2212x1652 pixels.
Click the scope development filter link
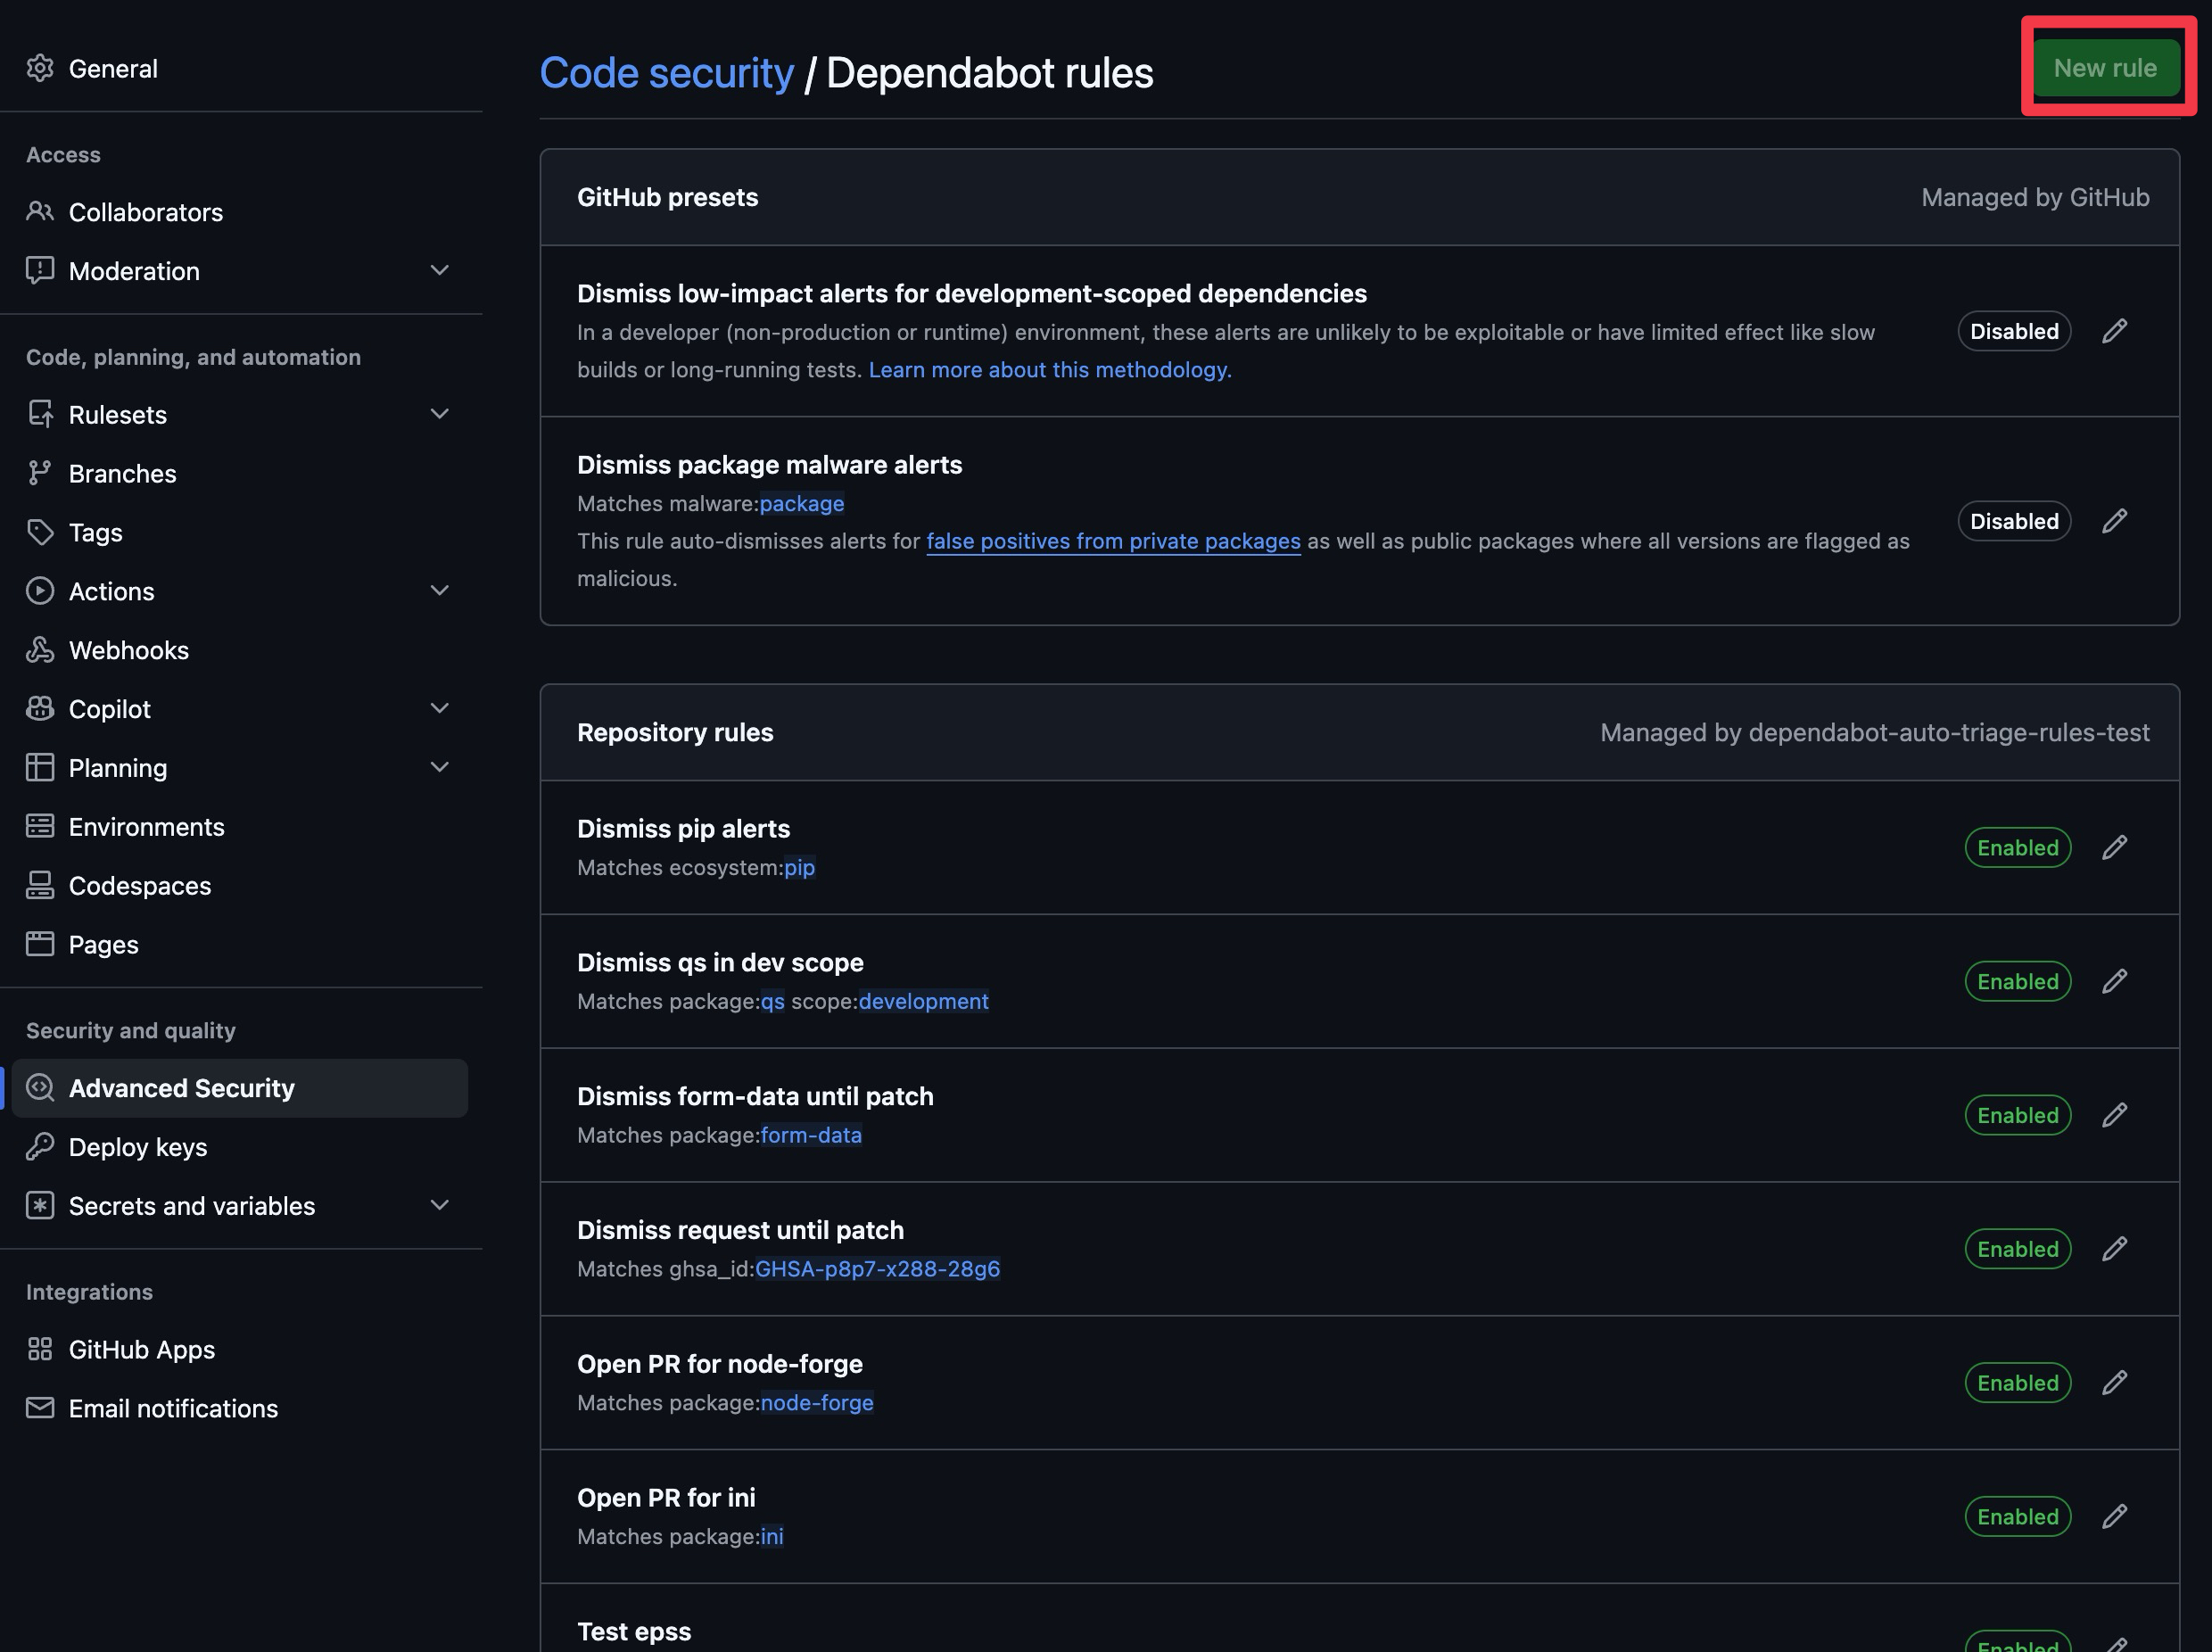(923, 1001)
